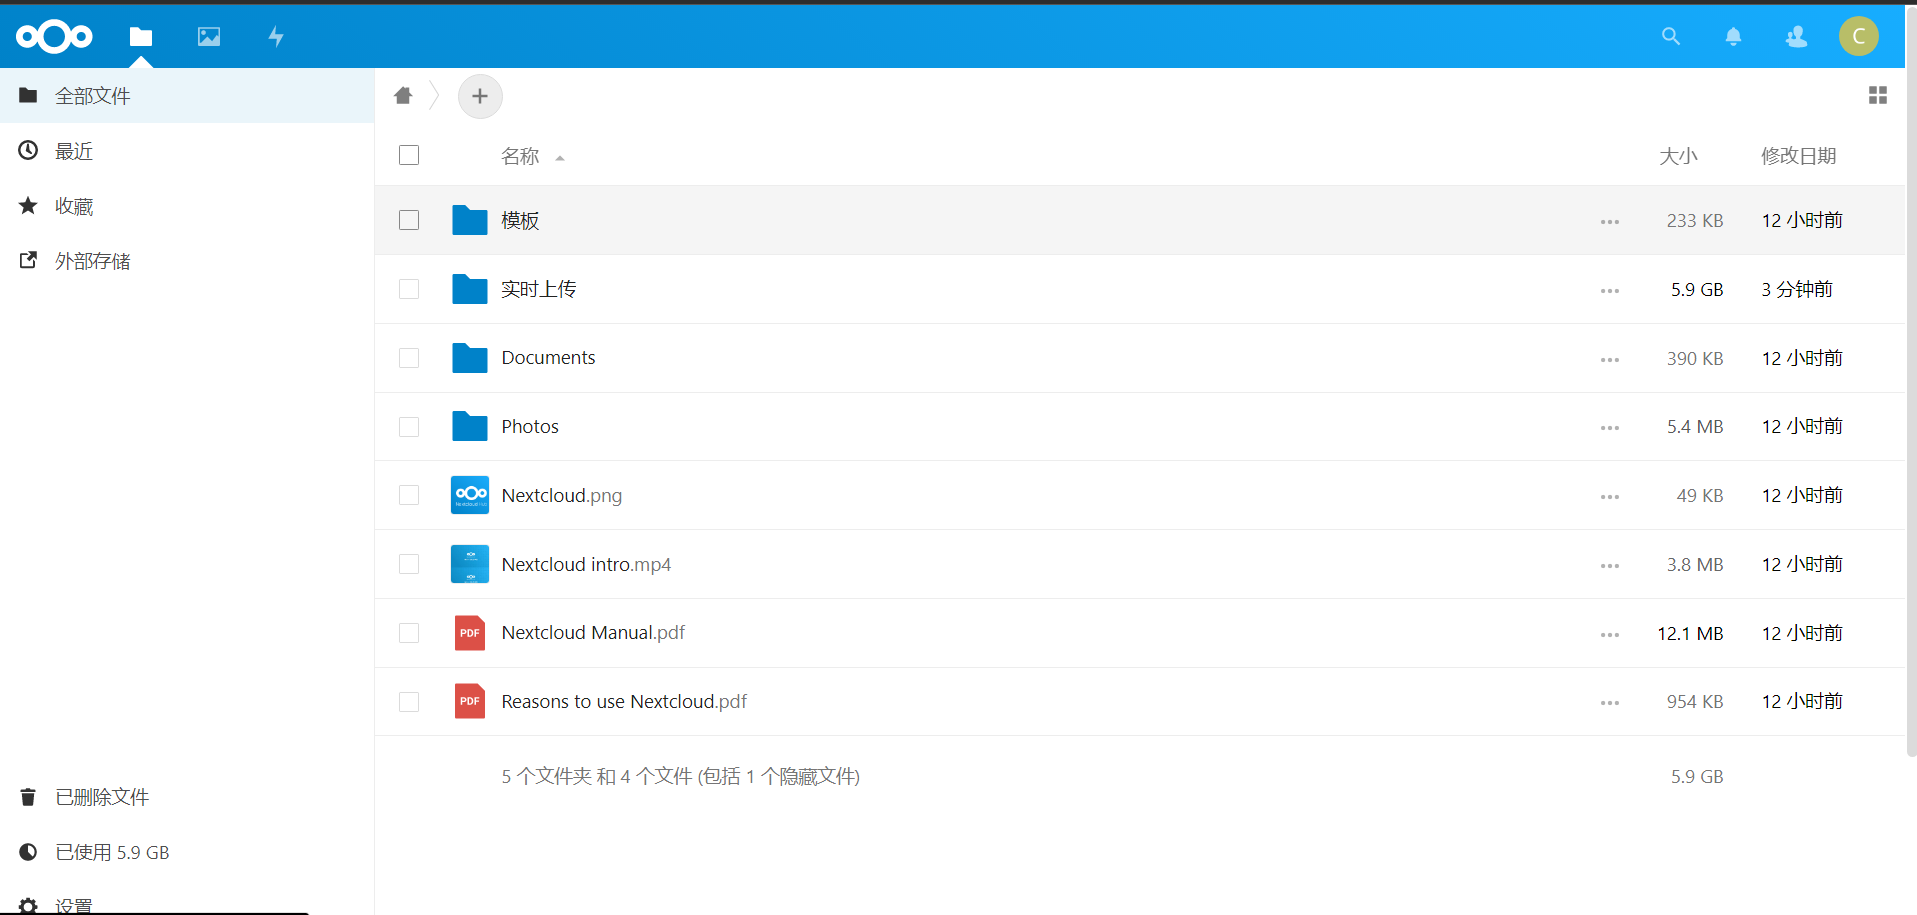
Task: Click the 3 分钟前 modified time
Action: coord(1797,289)
